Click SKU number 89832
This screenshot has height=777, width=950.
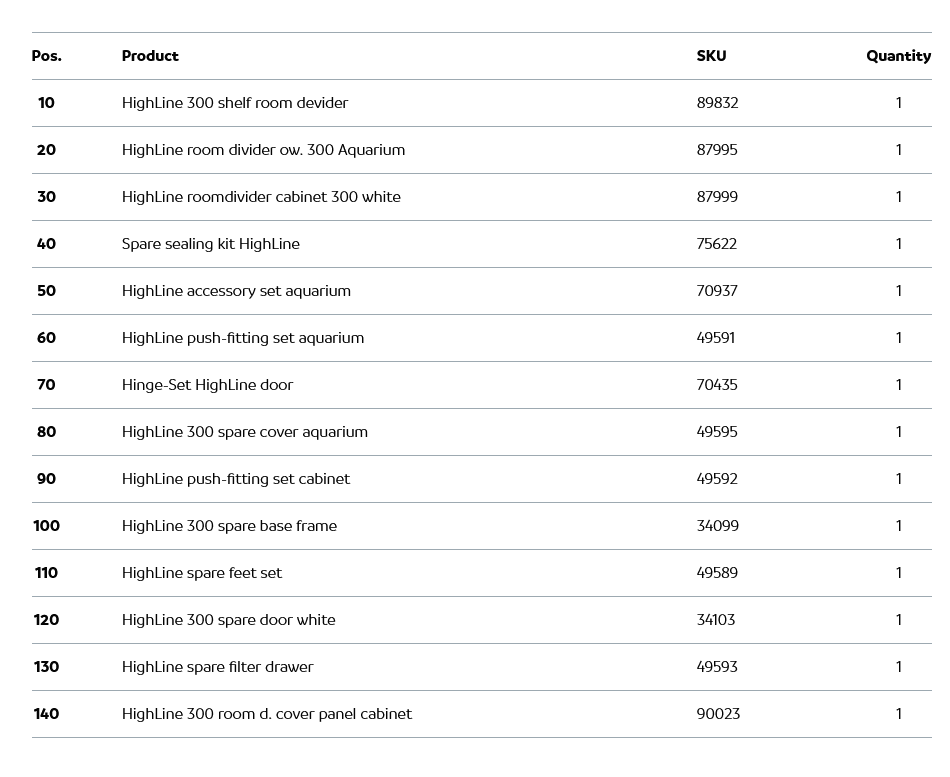(717, 103)
